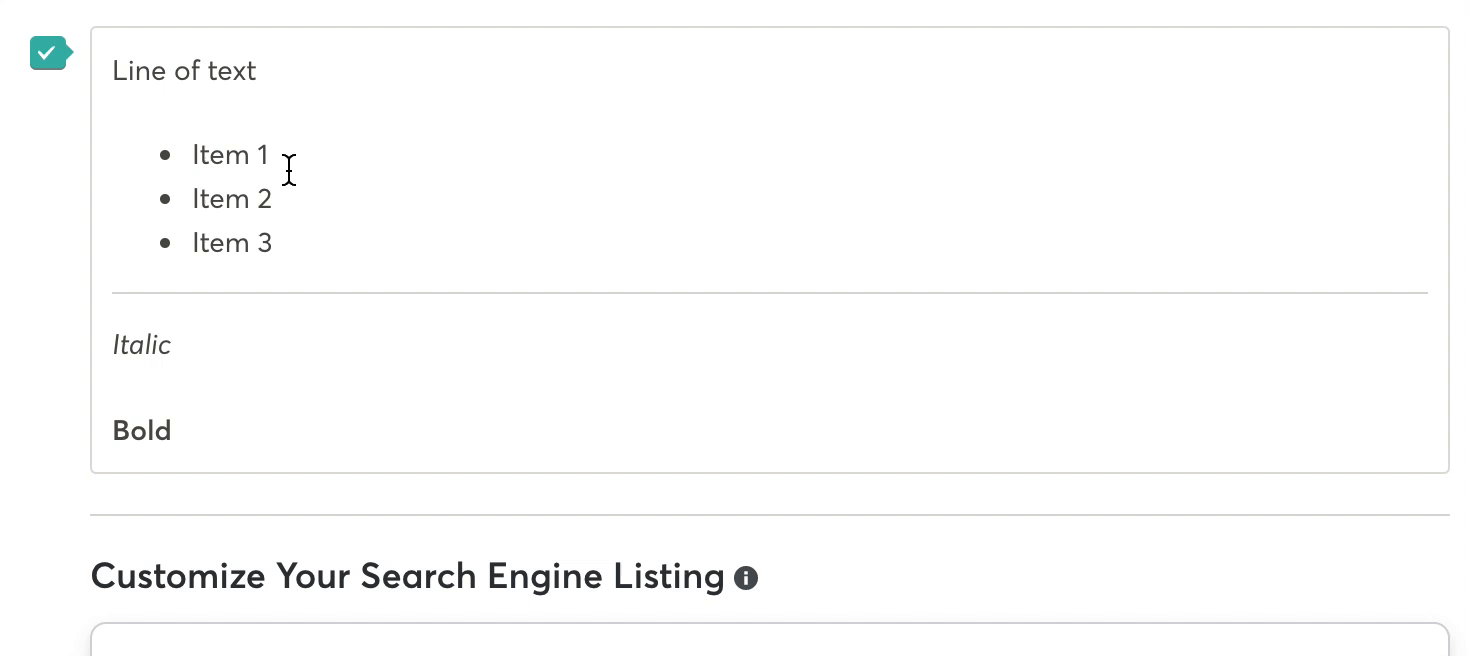Click the empty line above the bullet list
The width and height of the screenshot is (1470, 656).
(x=770, y=113)
